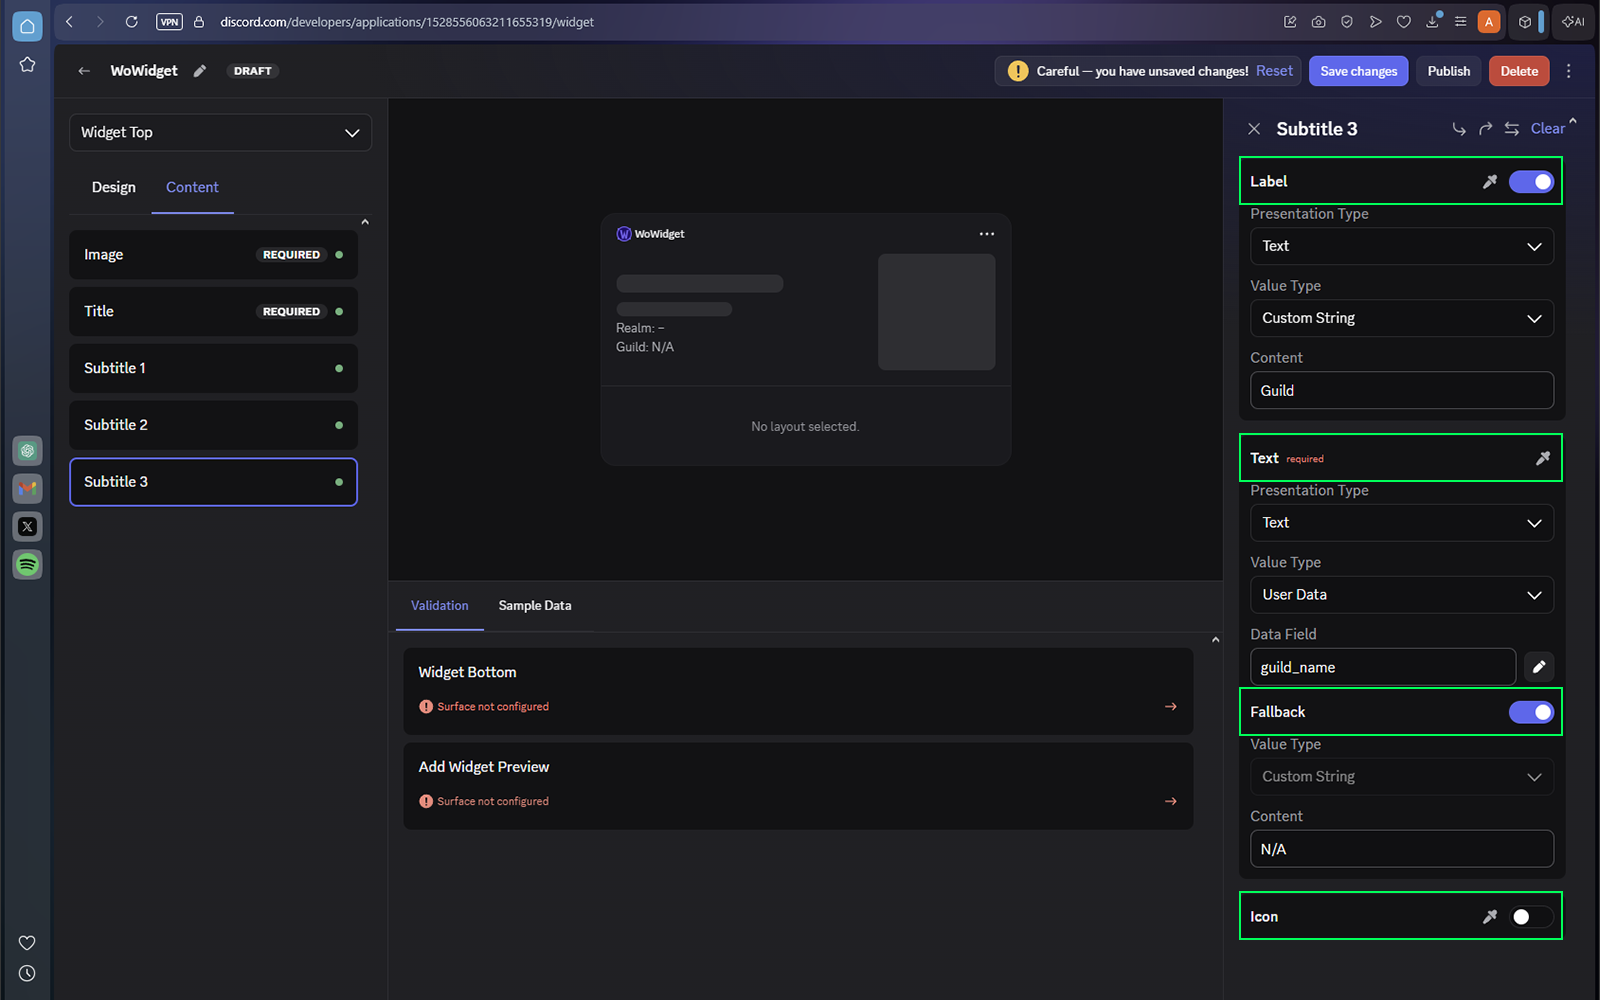The height and width of the screenshot is (1000, 1600).
Task: Click the Reset link
Action: click(1274, 71)
